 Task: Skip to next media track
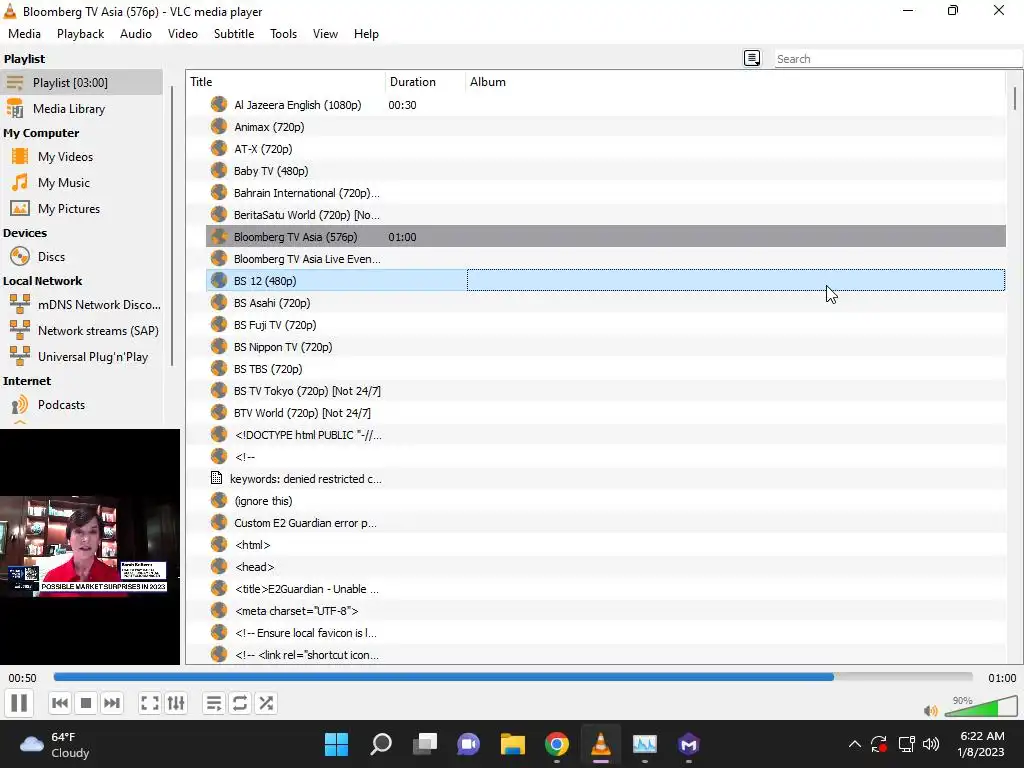coord(112,703)
